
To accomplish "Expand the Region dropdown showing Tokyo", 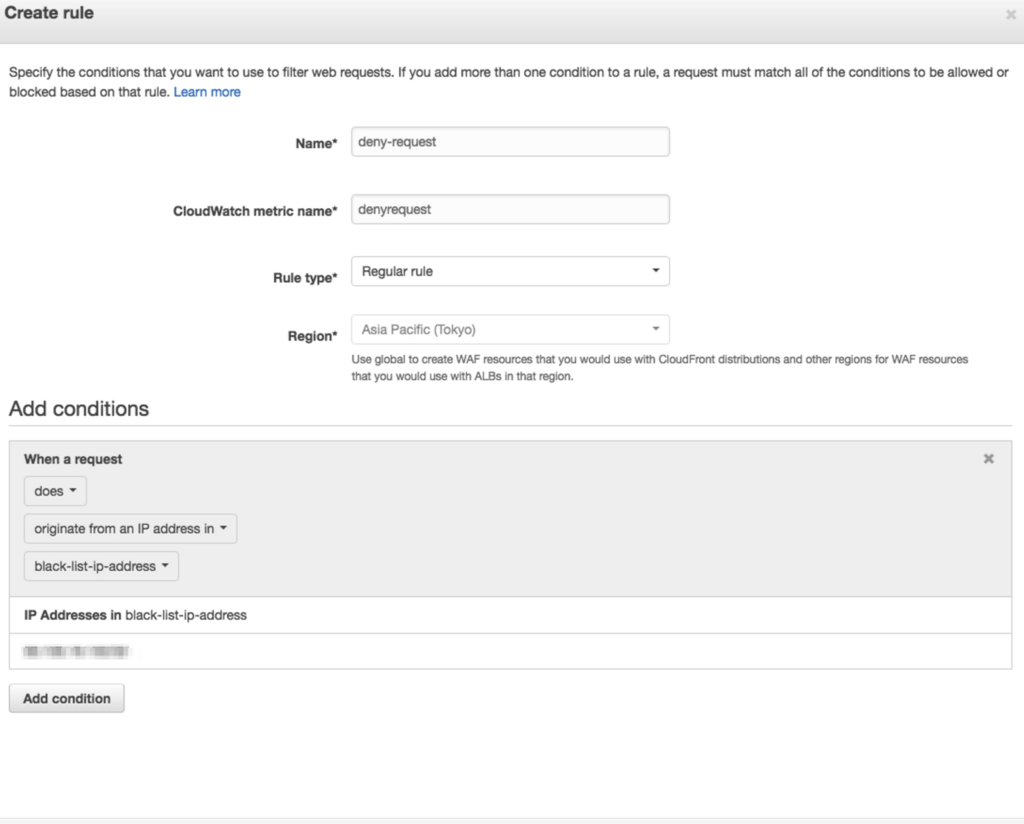I will (510, 329).
